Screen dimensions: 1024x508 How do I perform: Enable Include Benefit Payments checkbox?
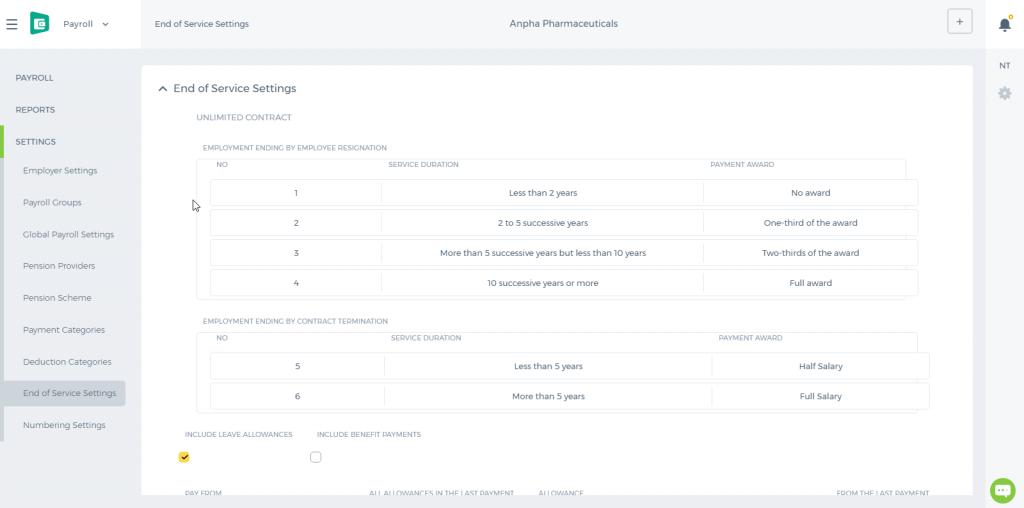(315, 457)
